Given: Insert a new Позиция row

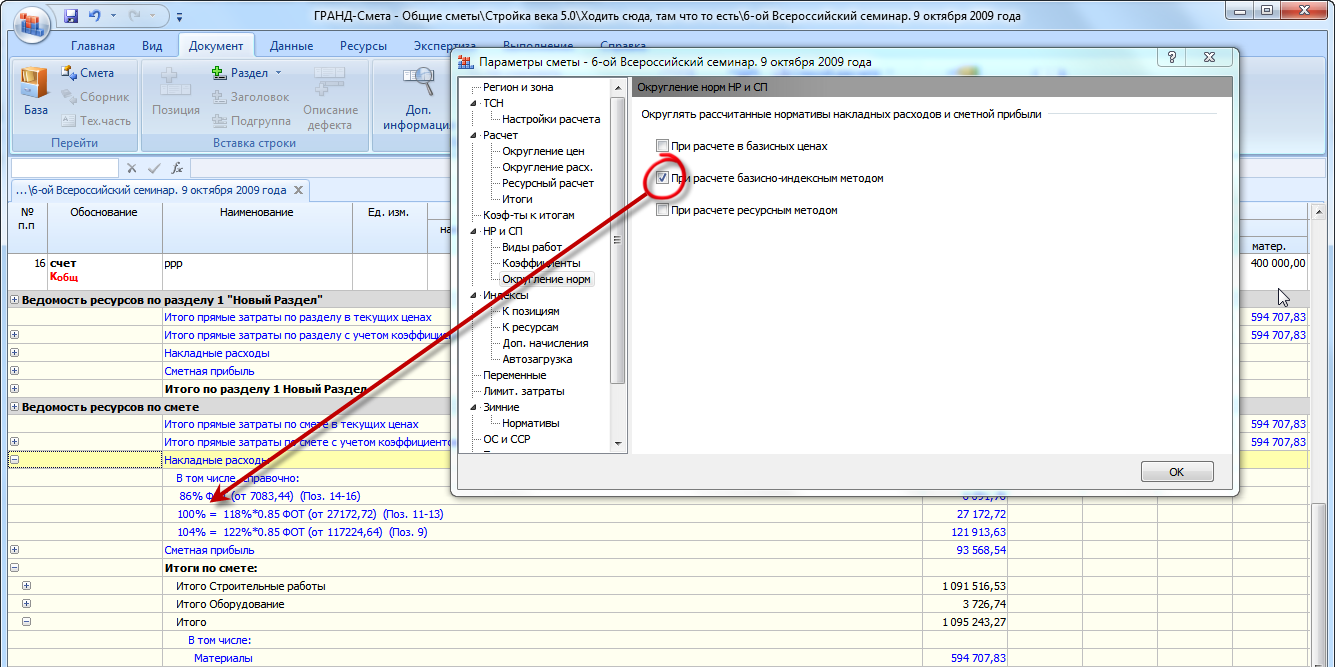Looking at the screenshot, I should click(175, 90).
